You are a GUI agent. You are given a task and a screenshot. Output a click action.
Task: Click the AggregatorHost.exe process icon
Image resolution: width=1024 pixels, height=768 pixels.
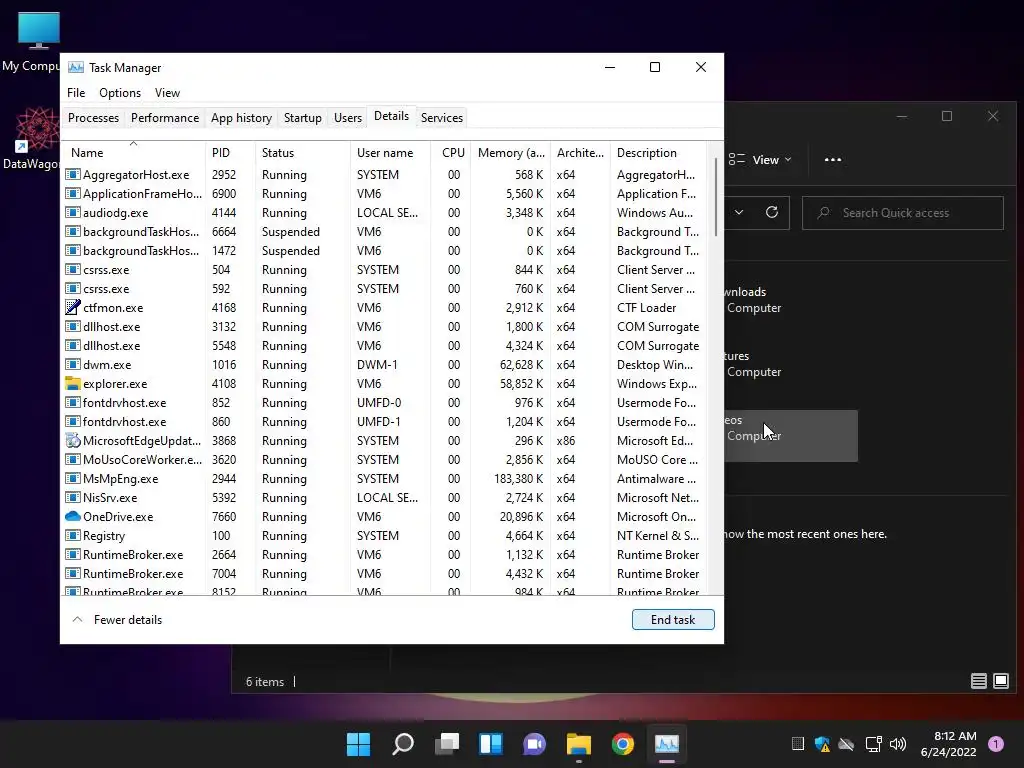[72, 175]
